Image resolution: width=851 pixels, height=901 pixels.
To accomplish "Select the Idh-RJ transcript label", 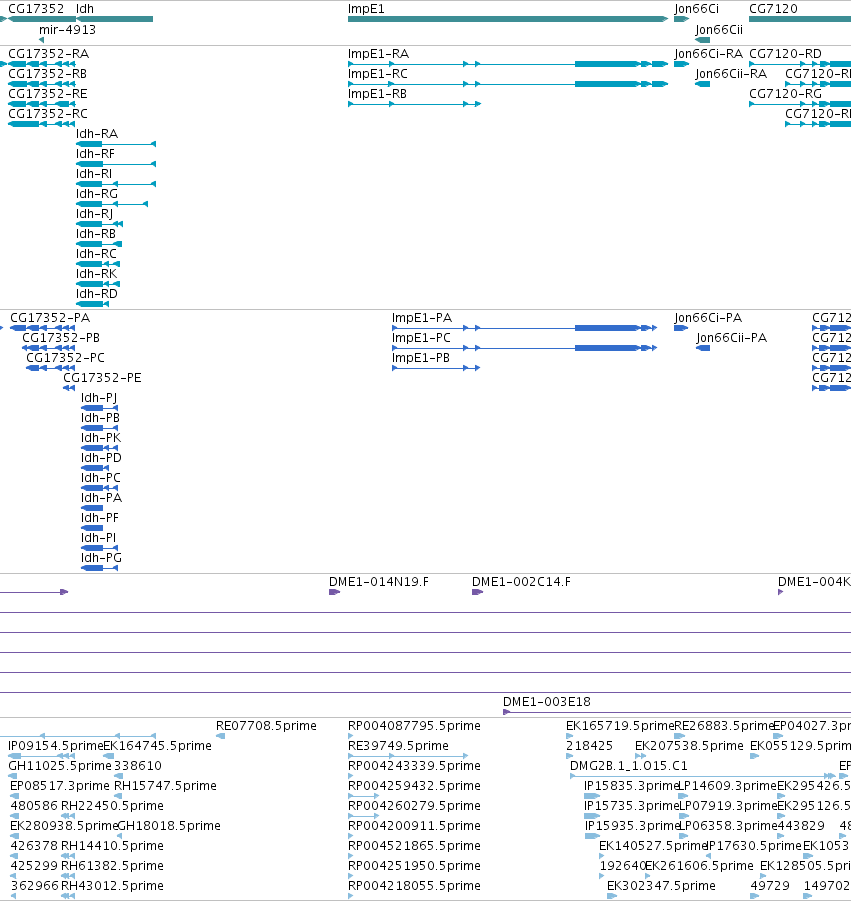I will [x=94, y=214].
